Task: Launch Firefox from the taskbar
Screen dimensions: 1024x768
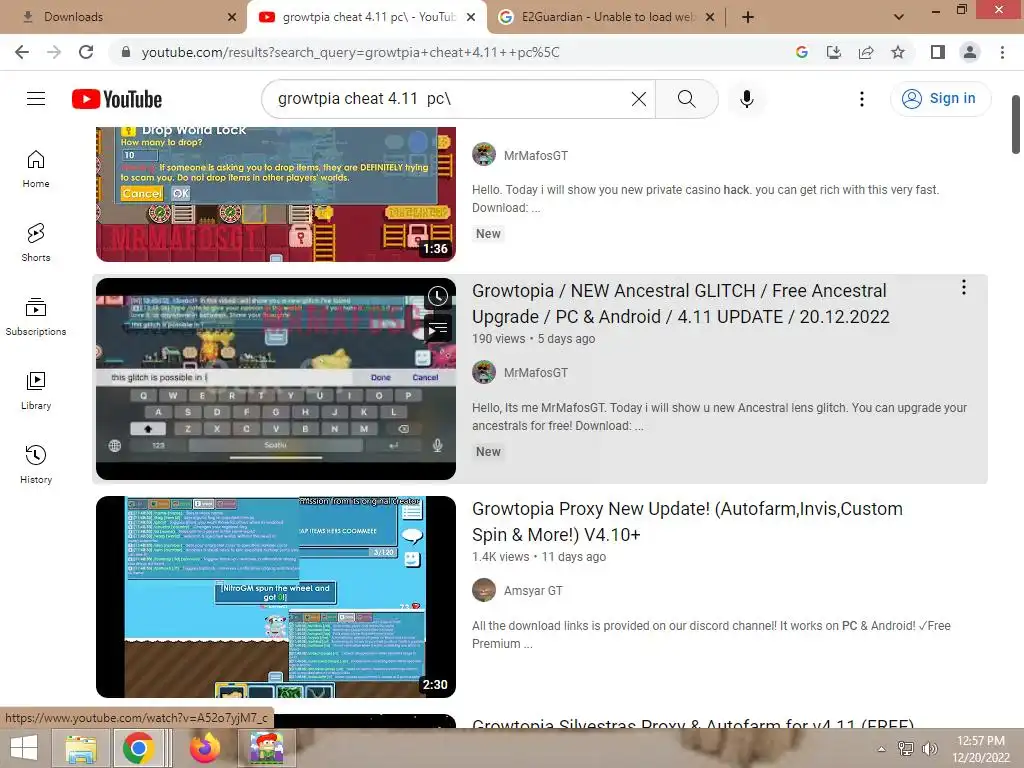Action: pyautogui.click(x=204, y=748)
